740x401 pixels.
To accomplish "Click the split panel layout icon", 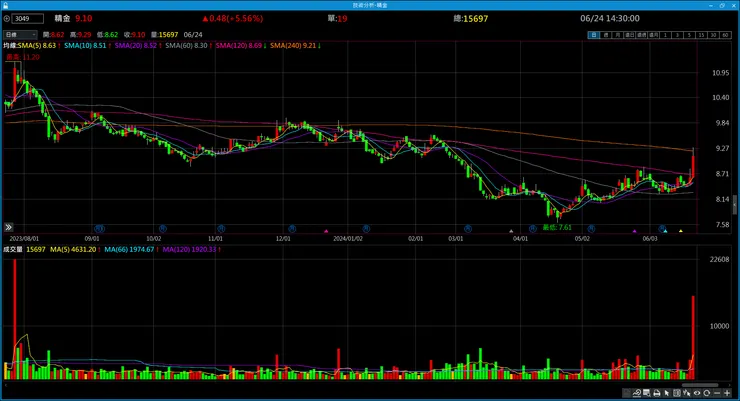I will pos(677,393).
